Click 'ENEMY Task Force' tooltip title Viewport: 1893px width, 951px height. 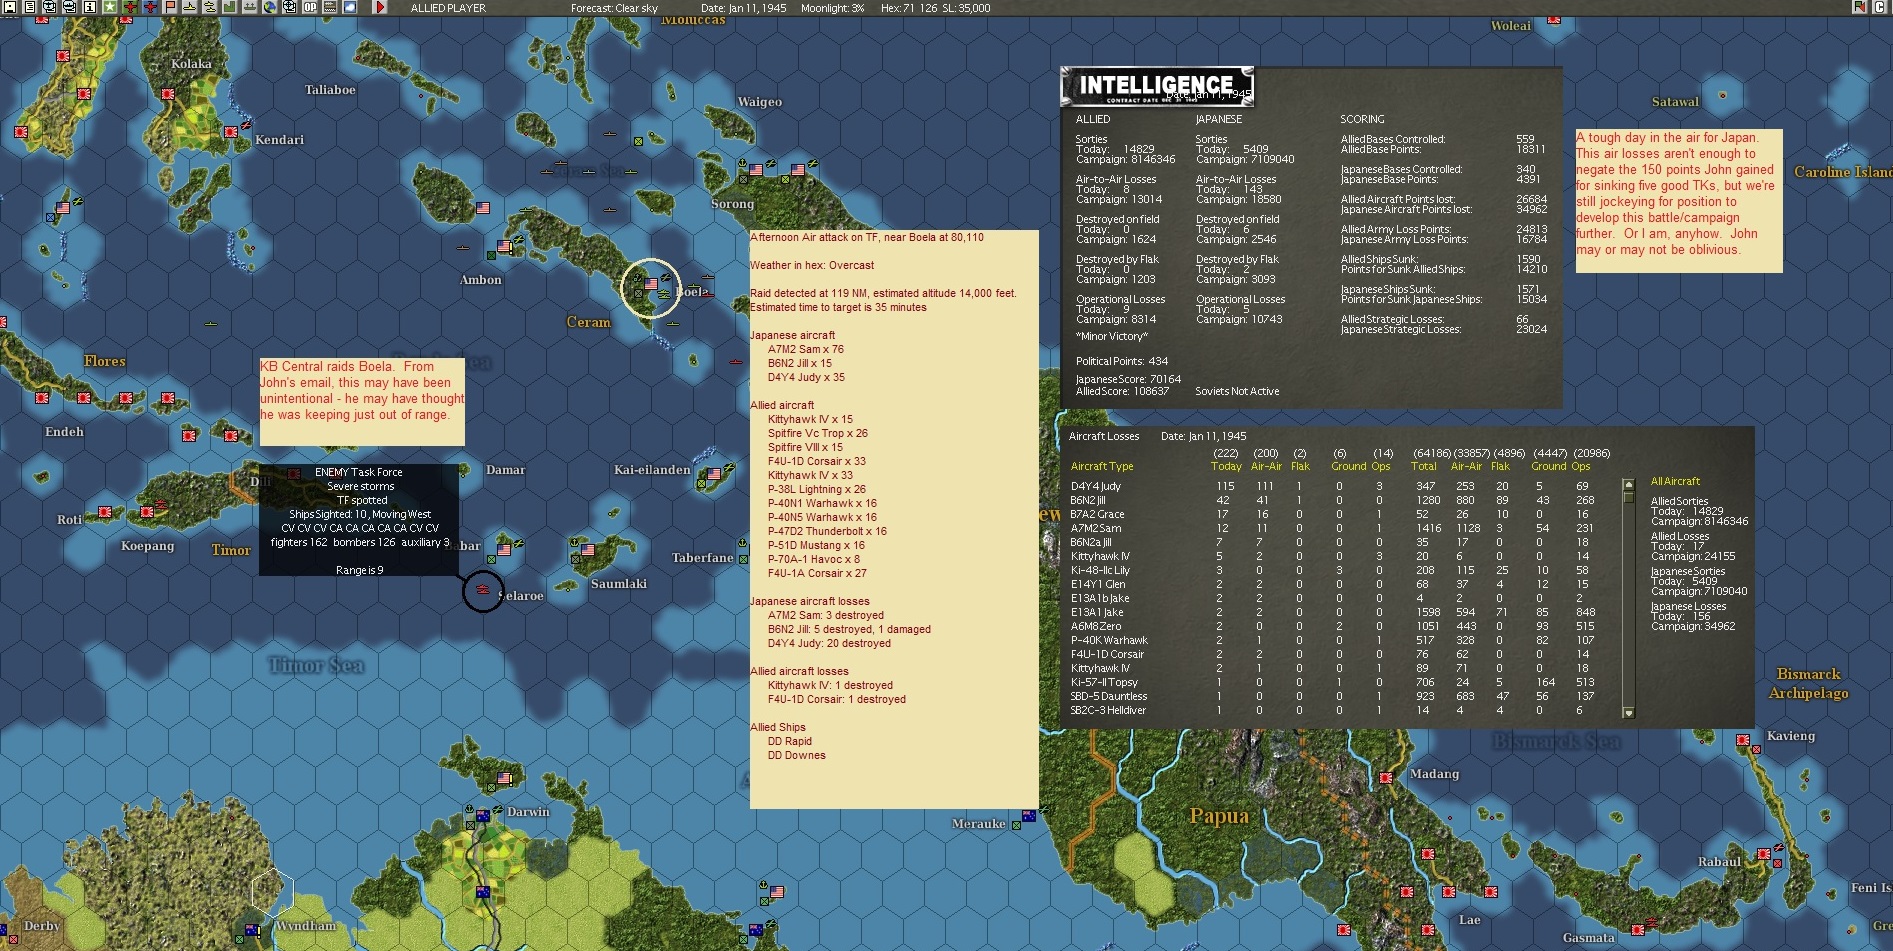(x=359, y=472)
